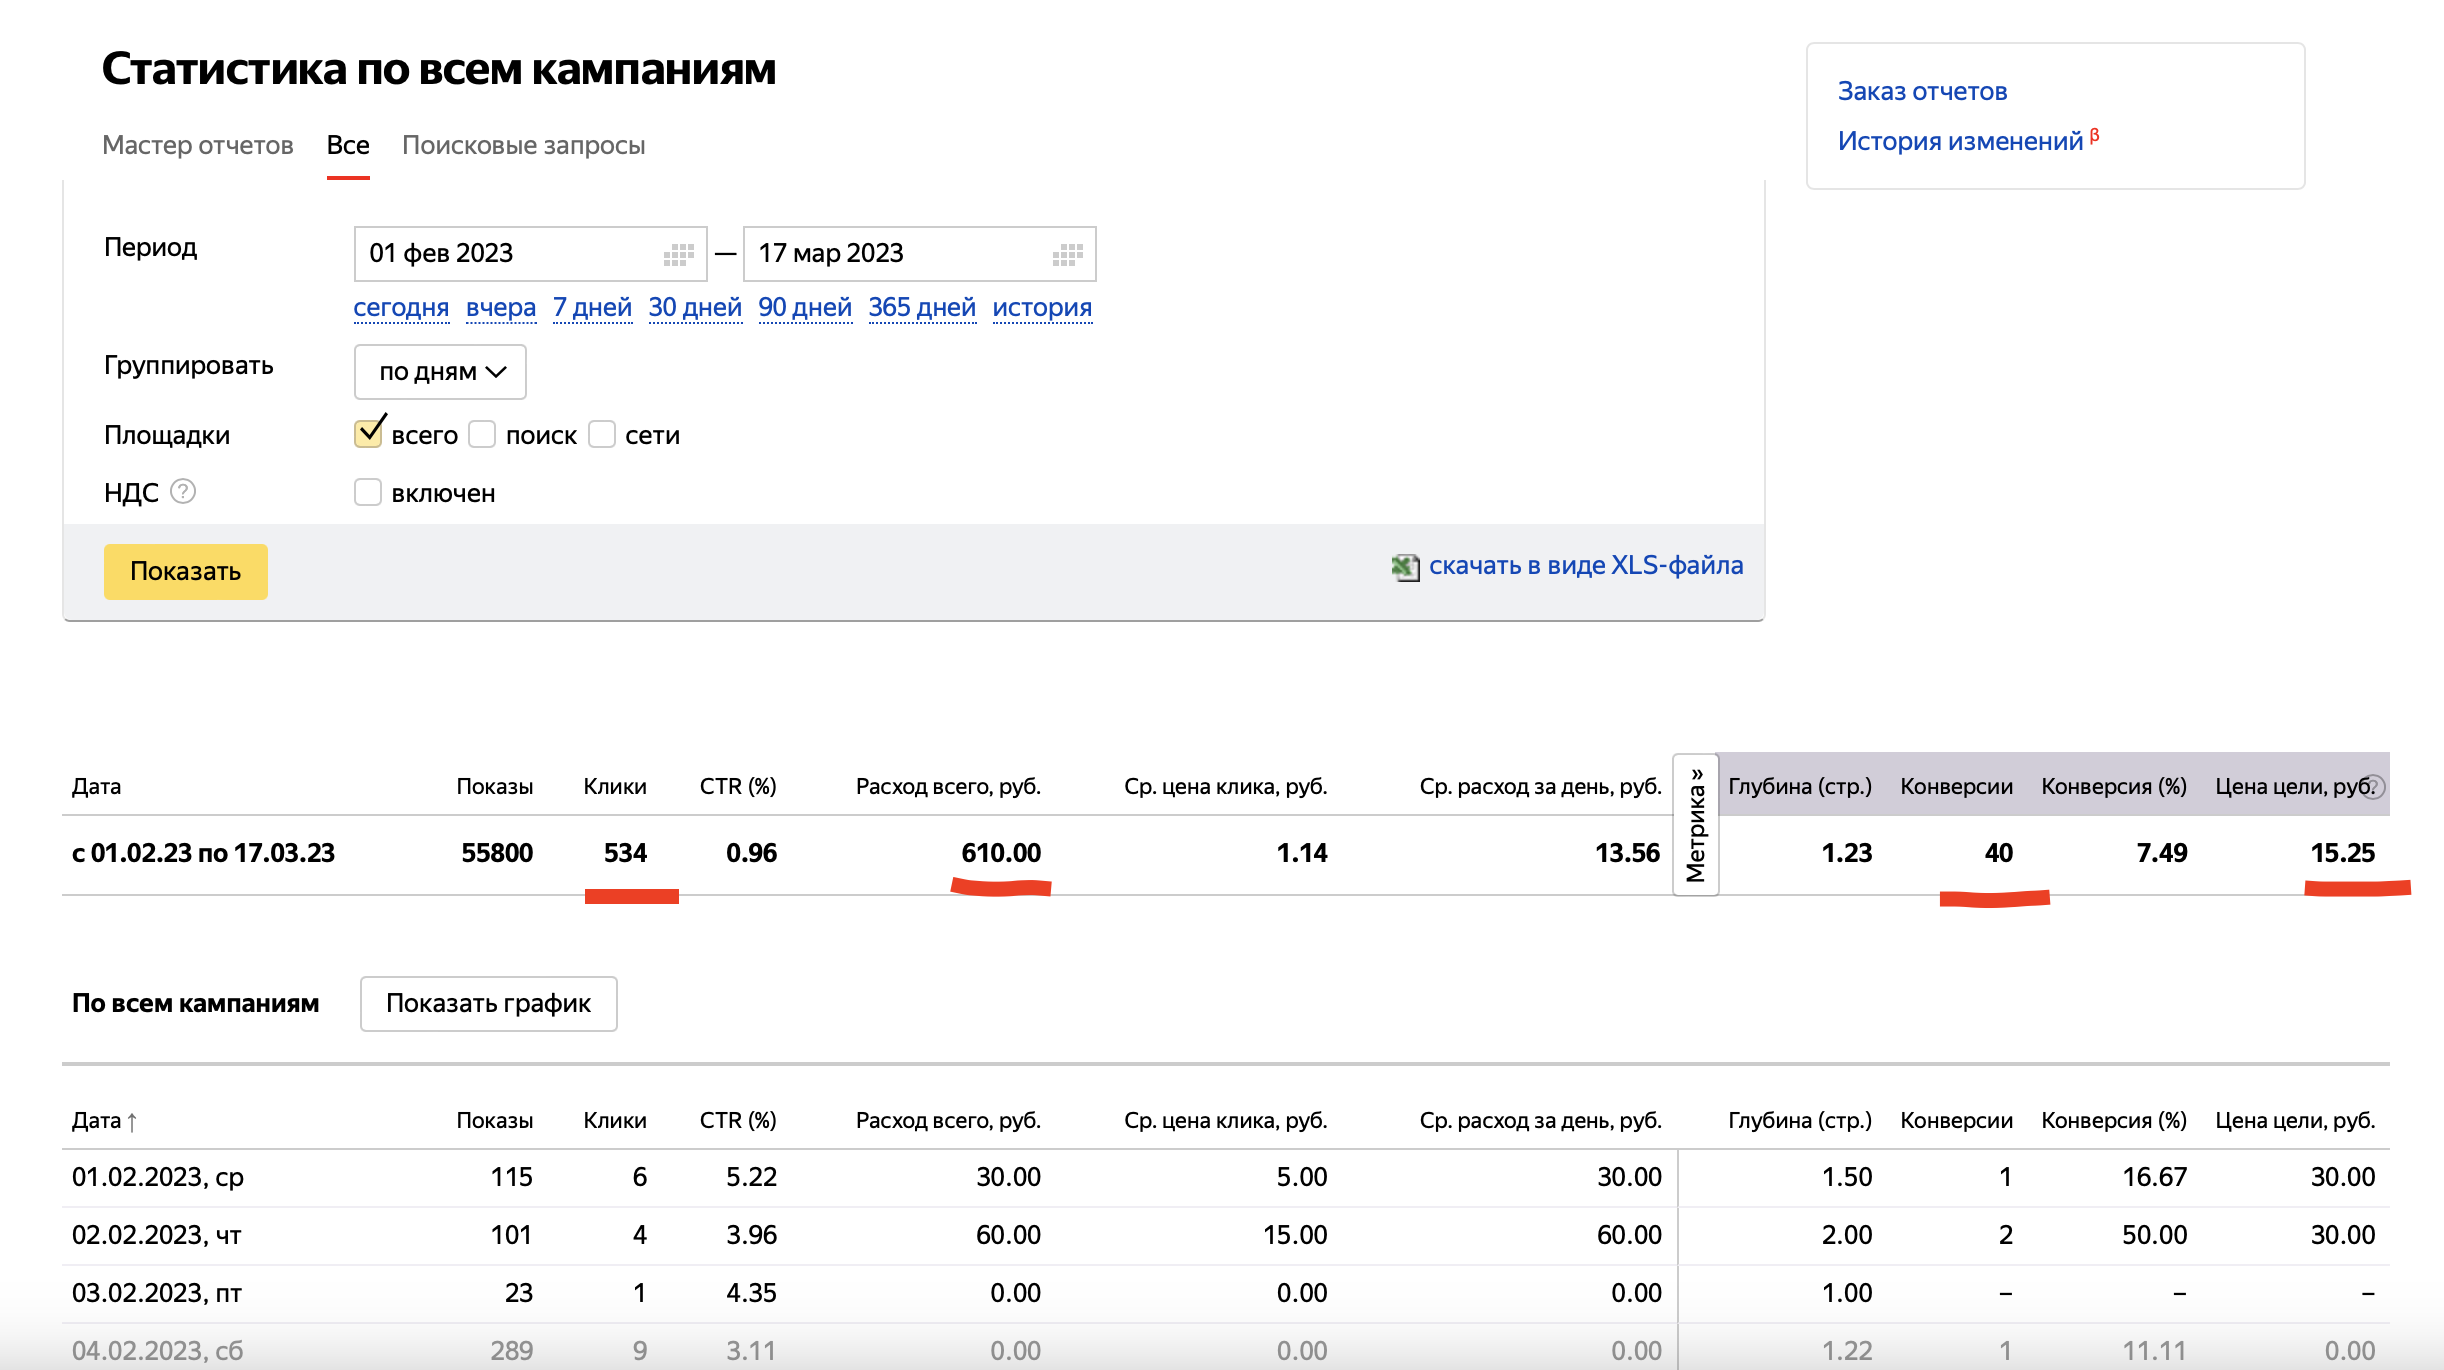Toggle the 'всего' sites checkbox
Viewport: 2444px width, 1370px height.
368,433
